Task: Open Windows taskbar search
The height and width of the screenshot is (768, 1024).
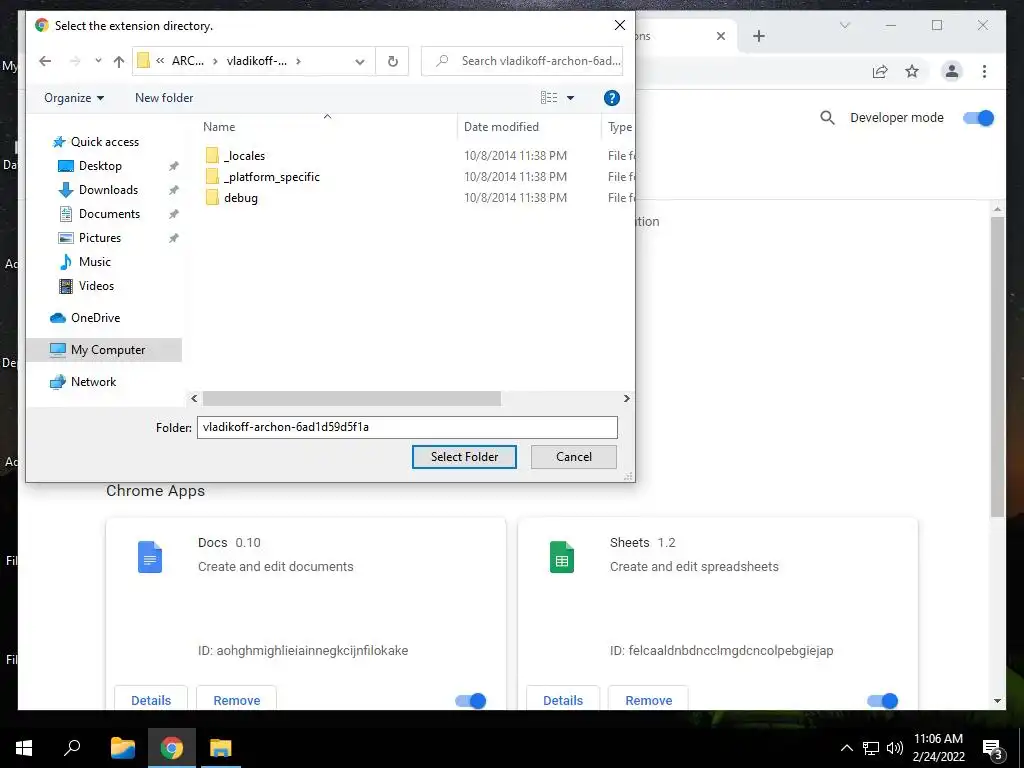Action: pyautogui.click(x=72, y=748)
